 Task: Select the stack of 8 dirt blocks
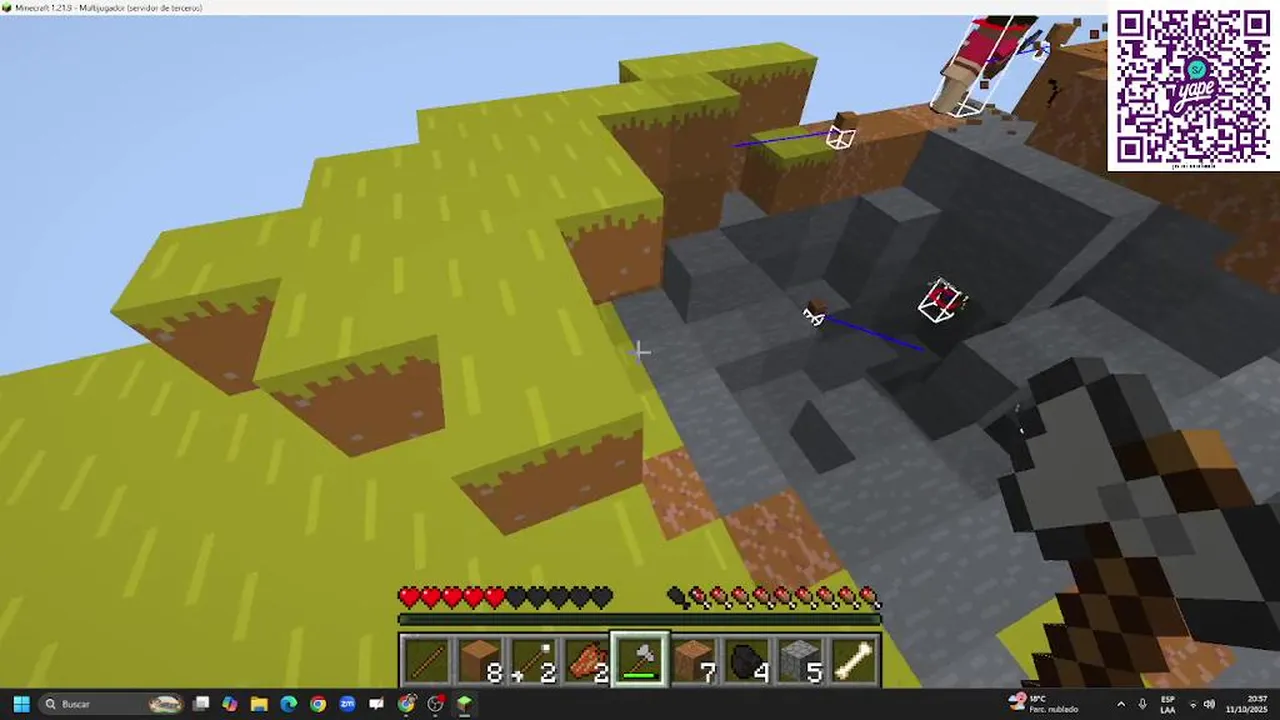[x=480, y=661]
